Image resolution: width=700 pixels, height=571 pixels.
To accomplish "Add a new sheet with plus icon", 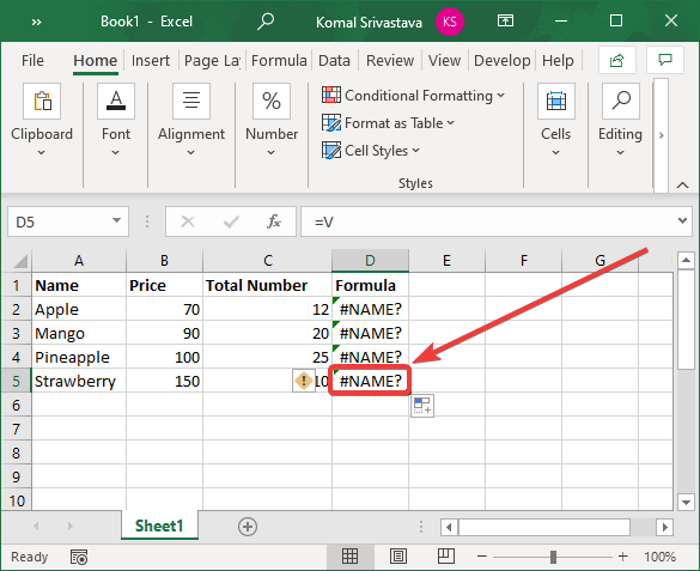I will [247, 526].
